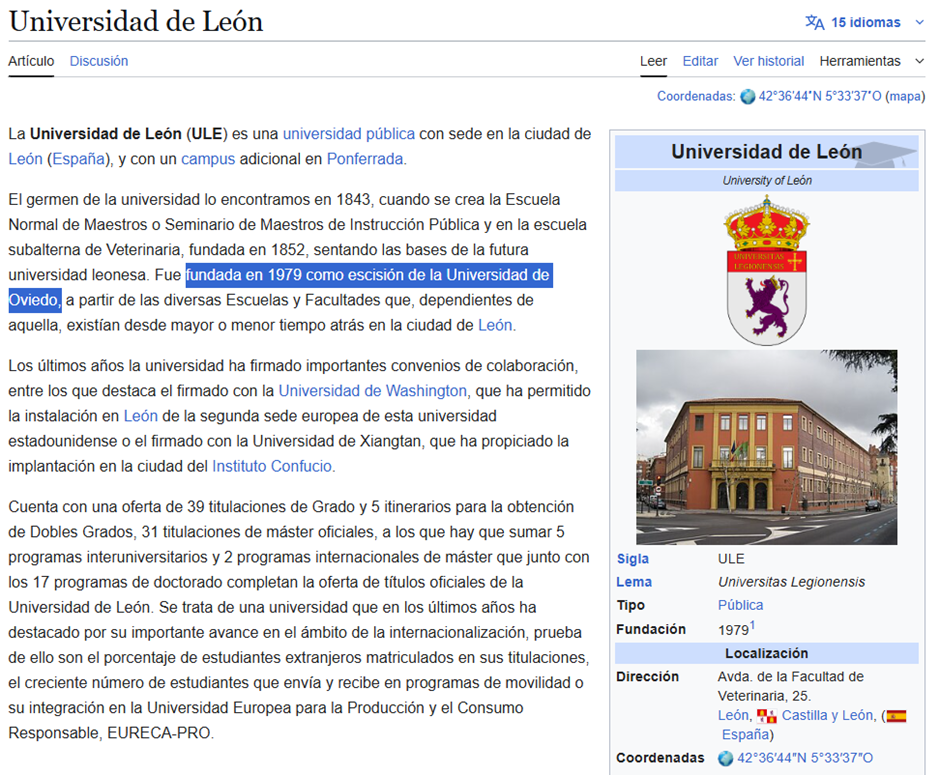Open the university coat of arms image
Image resolution: width=940 pixels, height=775 pixels.
tap(766, 270)
